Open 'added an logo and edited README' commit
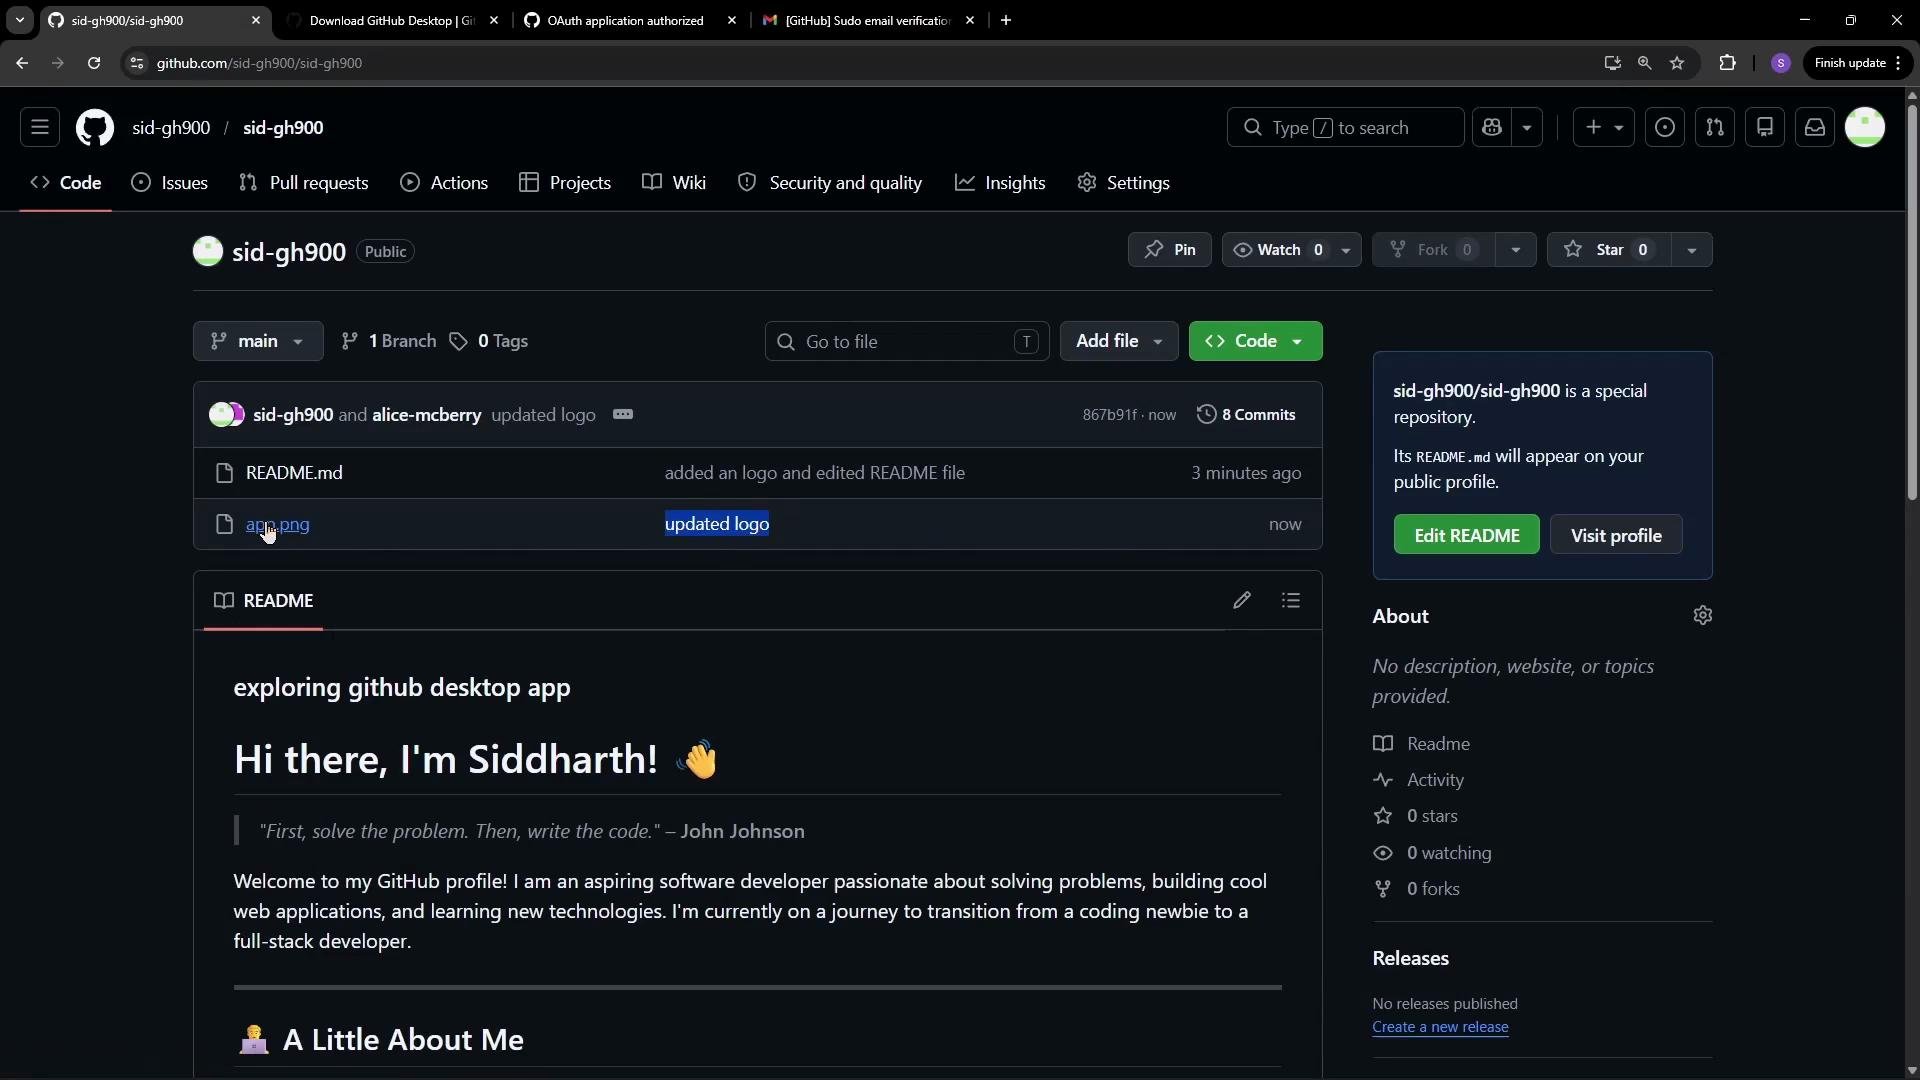The height and width of the screenshot is (1080, 1920). click(815, 473)
